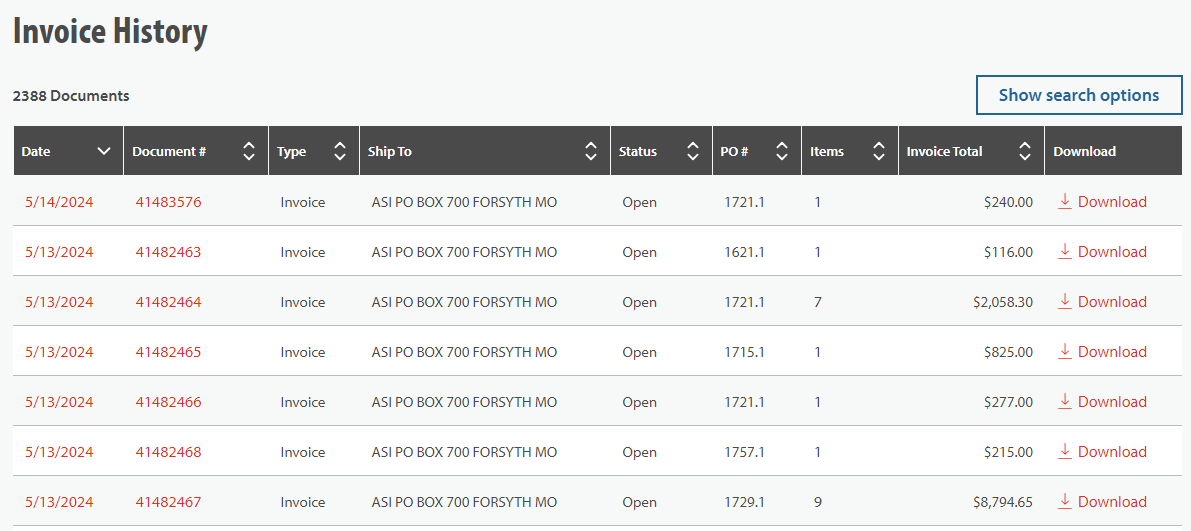
Task: Download the $277.00 invoice via Download text
Action: tap(1112, 402)
